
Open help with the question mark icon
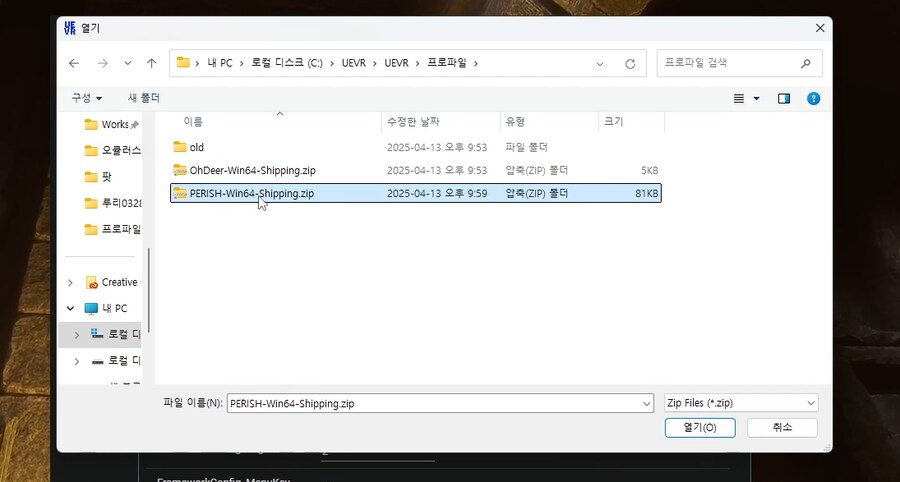coord(813,99)
